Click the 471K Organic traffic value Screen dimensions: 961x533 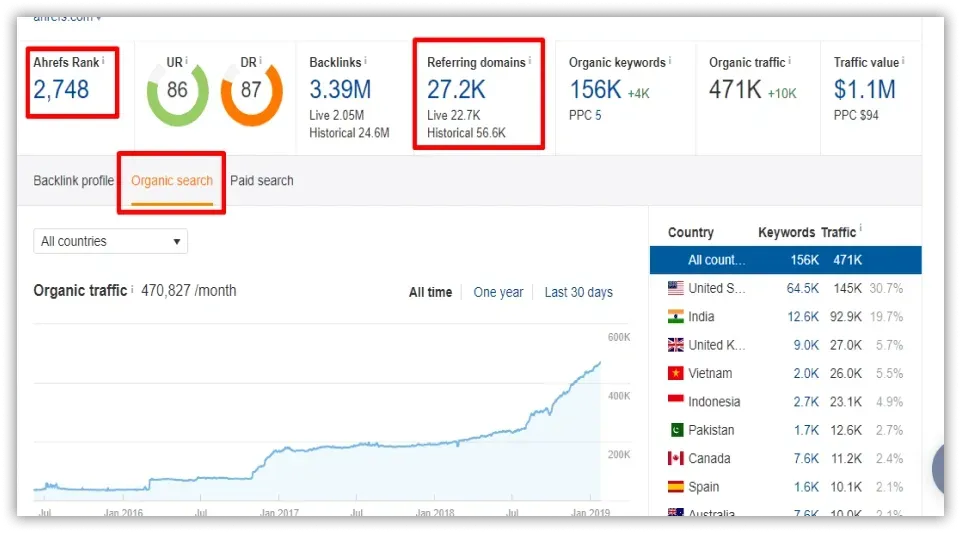(x=735, y=89)
